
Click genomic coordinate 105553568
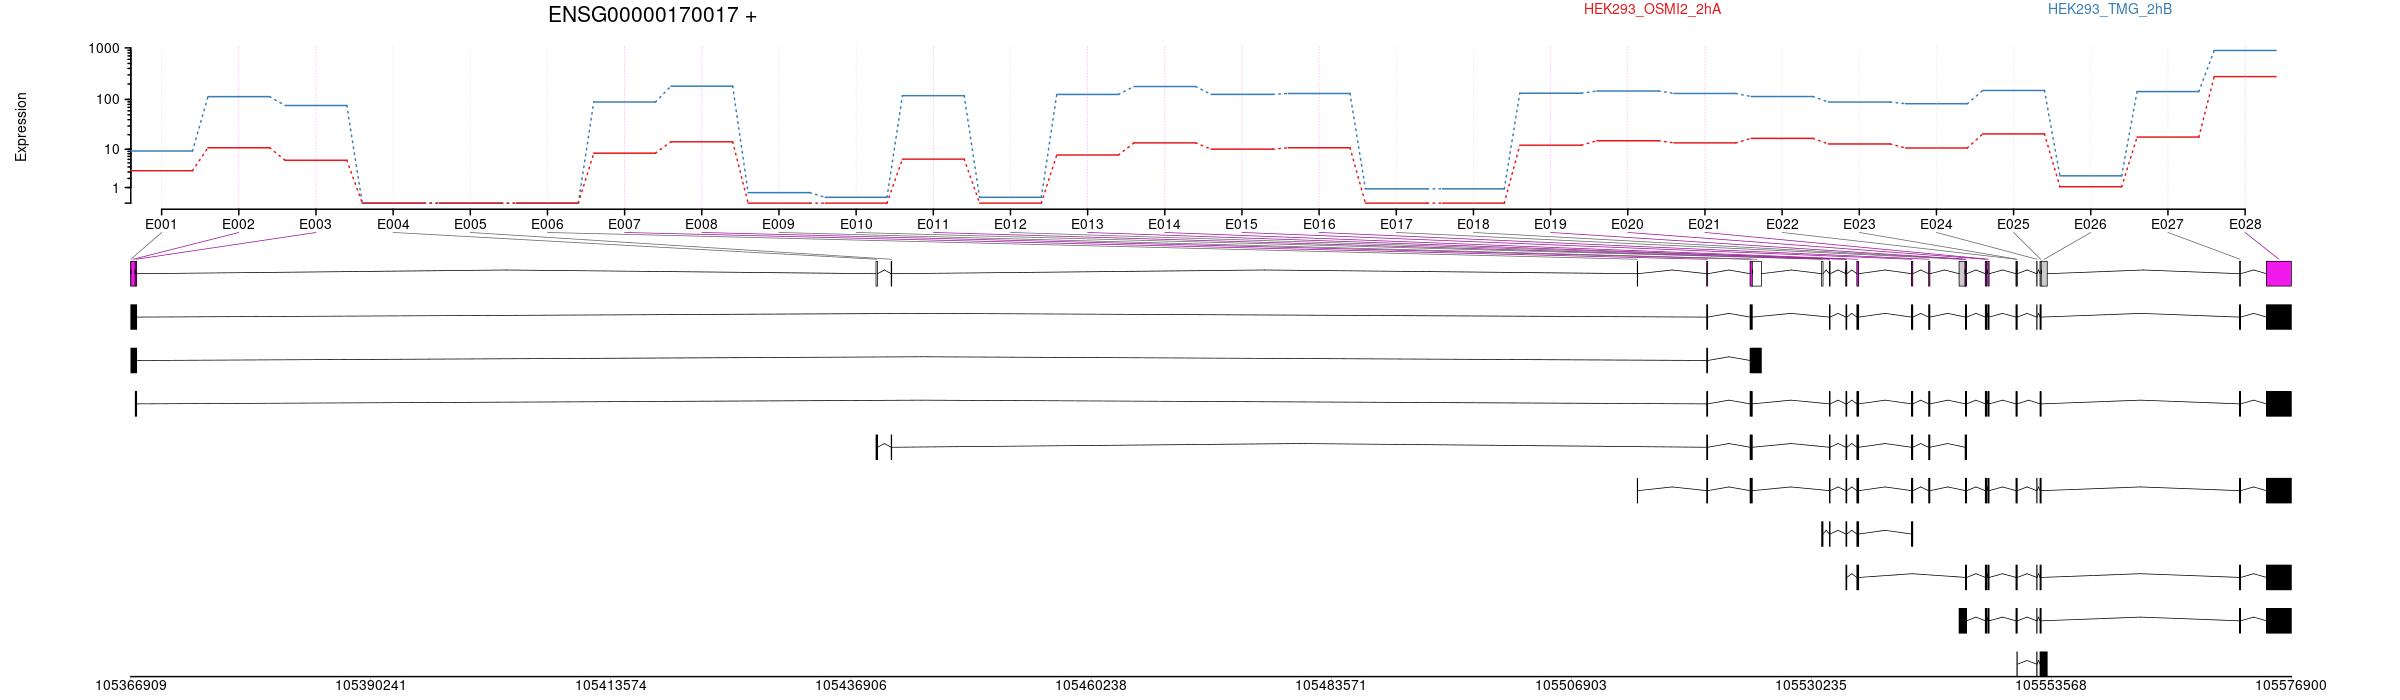point(2051,686)
